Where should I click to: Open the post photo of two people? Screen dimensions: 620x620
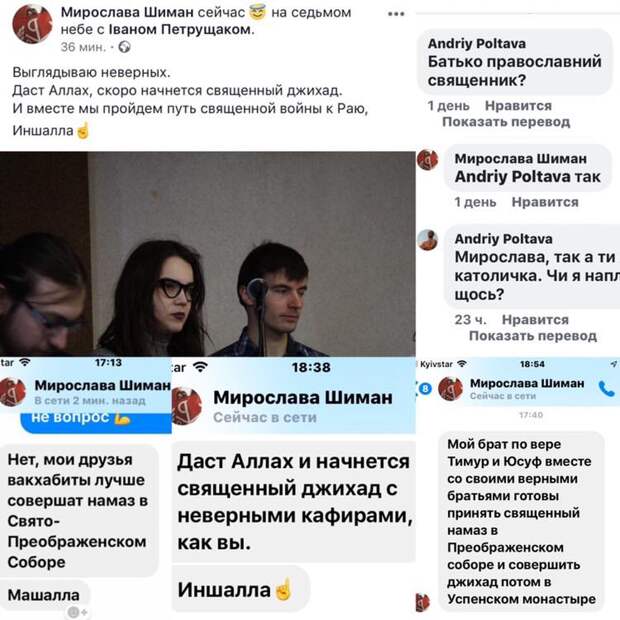click(208, 254)
